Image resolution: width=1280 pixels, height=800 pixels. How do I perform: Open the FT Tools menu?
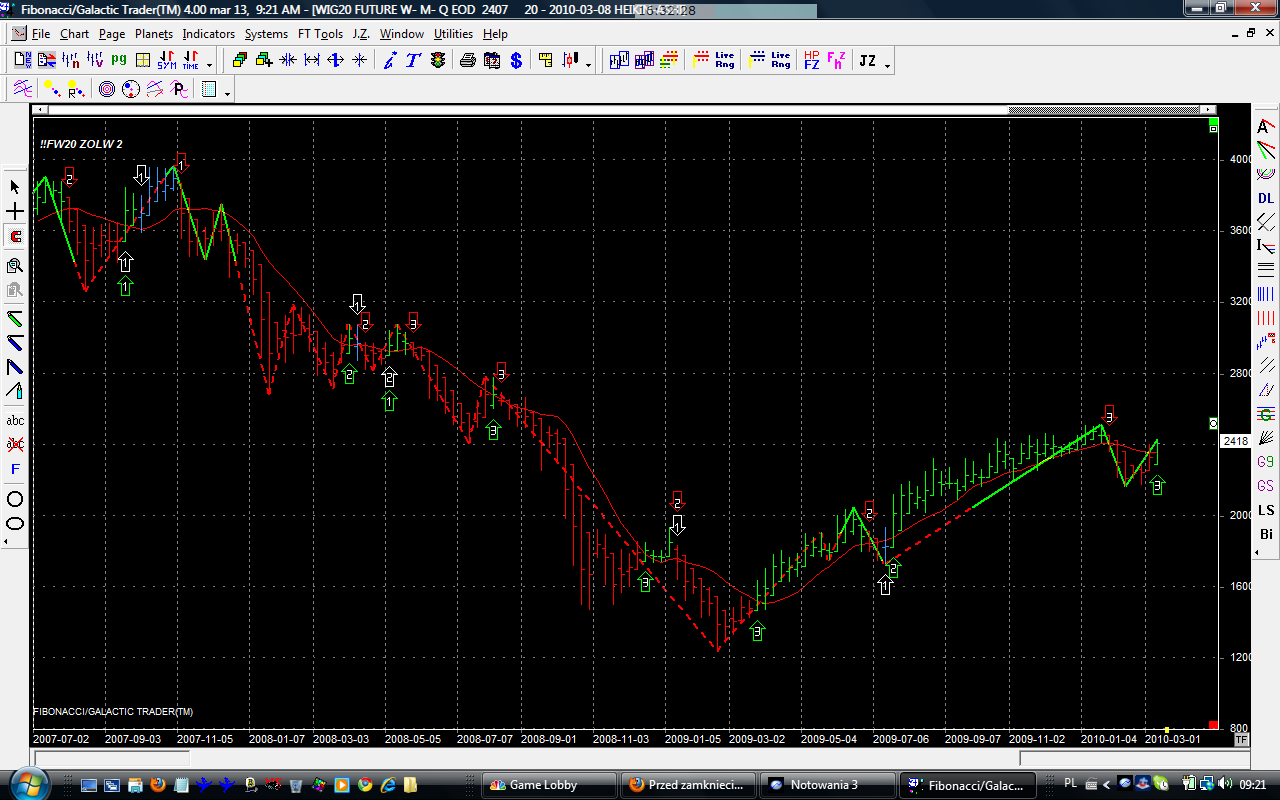click(320, 34)
